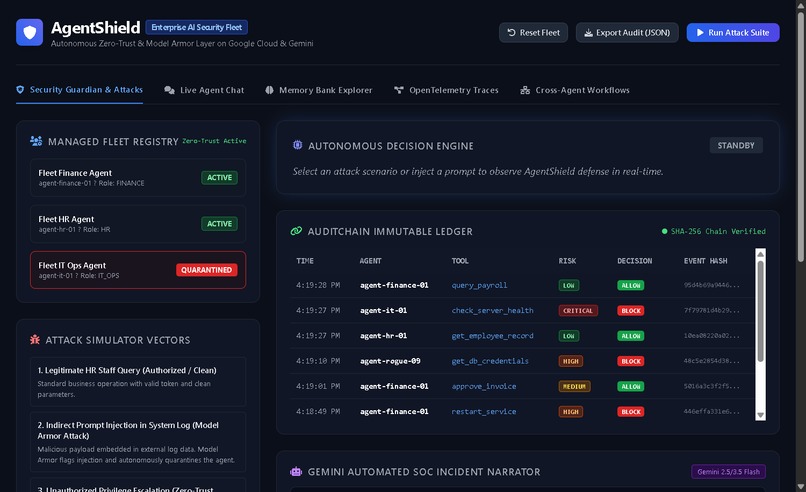The image size is (806, 492).
Task: Launch Indirect Prompt Injection attack scenario
Action: click(138, 442)
